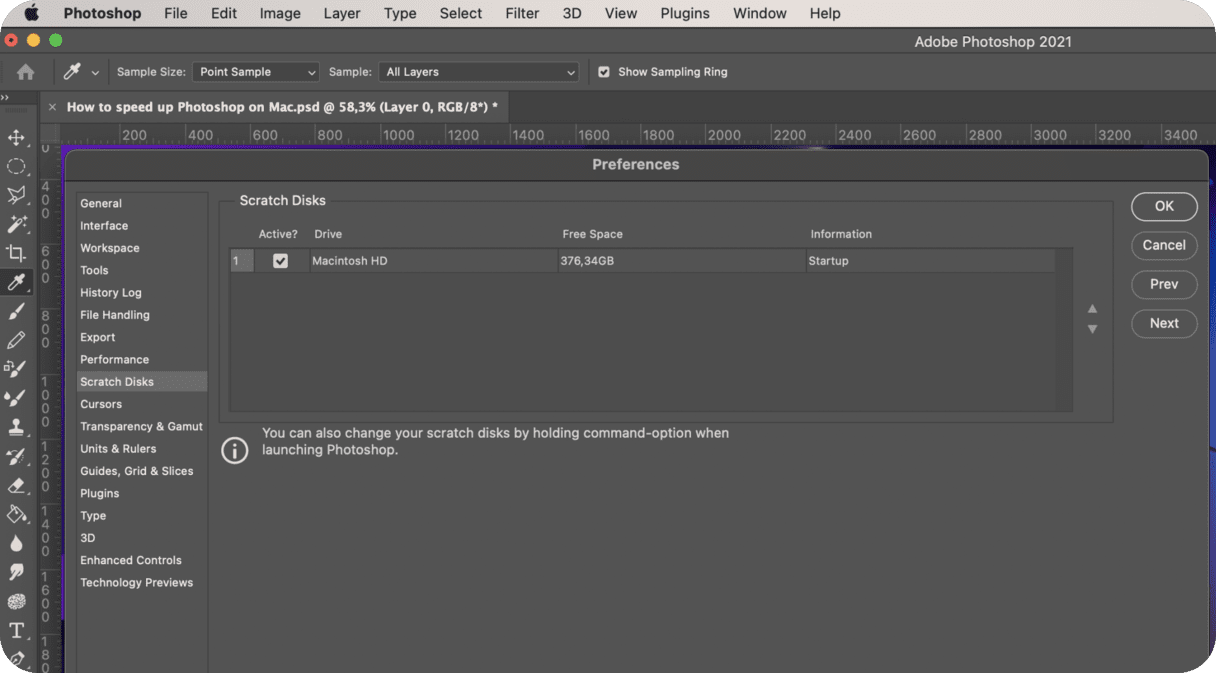Open the Edit menu

(x=224, y=13)
